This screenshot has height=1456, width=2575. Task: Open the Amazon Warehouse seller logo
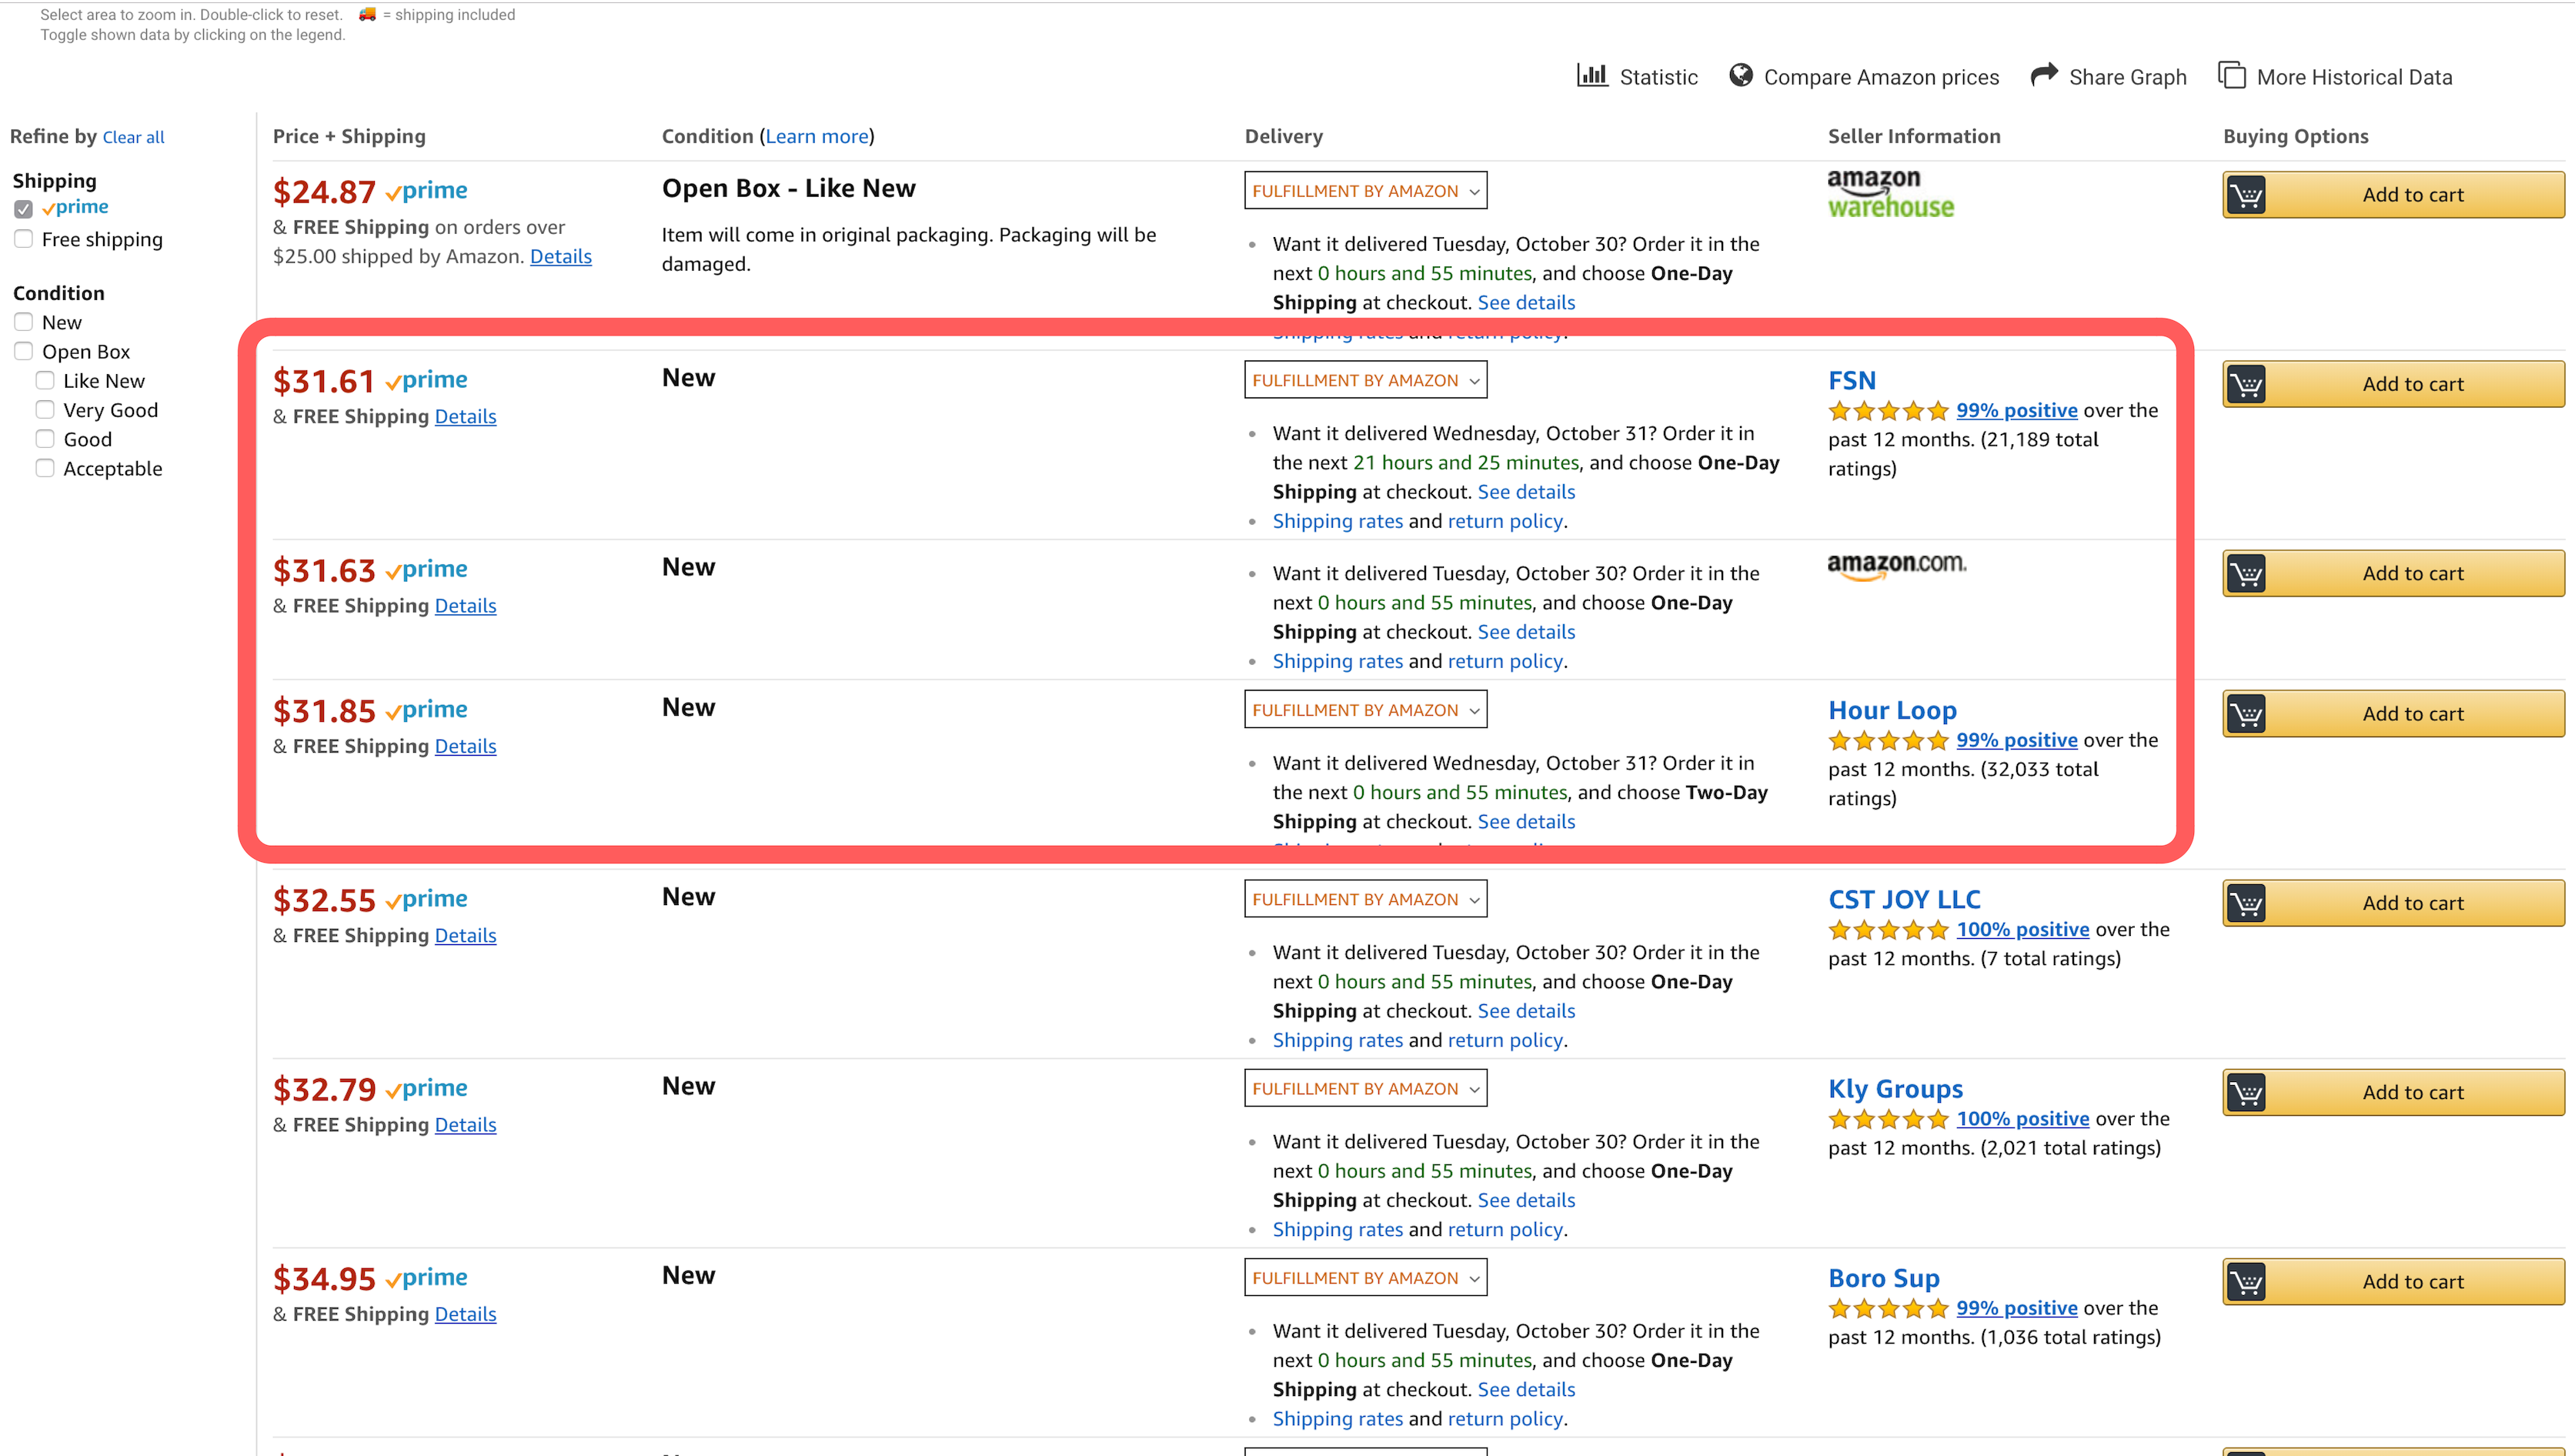pos(1890,193)
